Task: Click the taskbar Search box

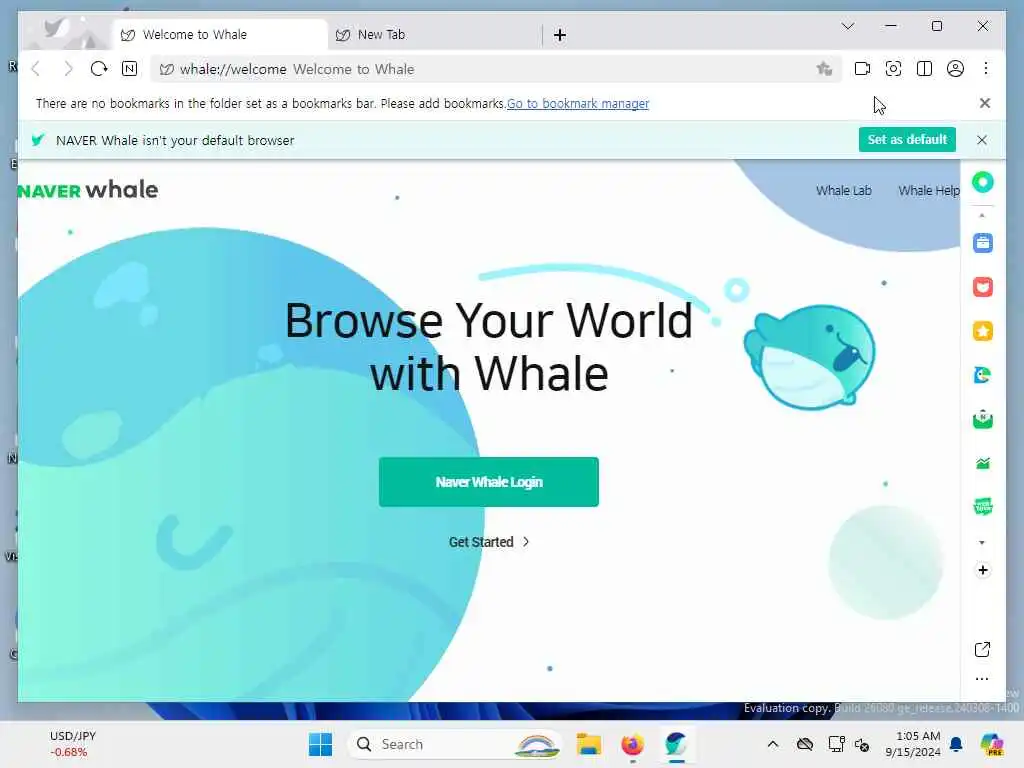Action: [455, 744]
